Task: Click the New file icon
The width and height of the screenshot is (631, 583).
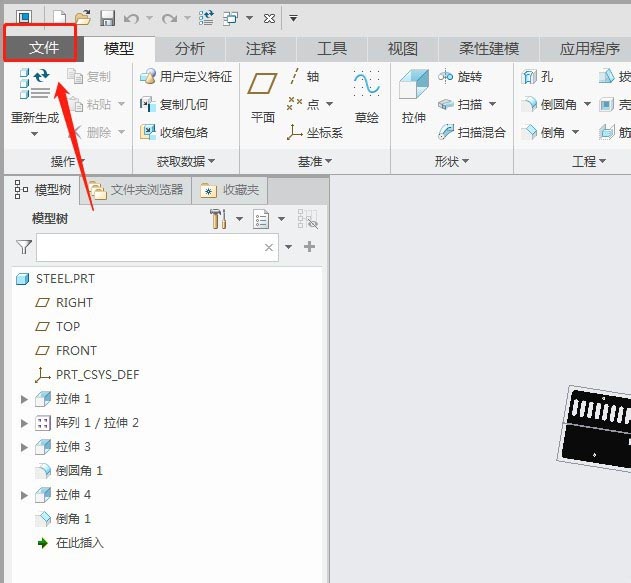Action: [x=60, y=18]
